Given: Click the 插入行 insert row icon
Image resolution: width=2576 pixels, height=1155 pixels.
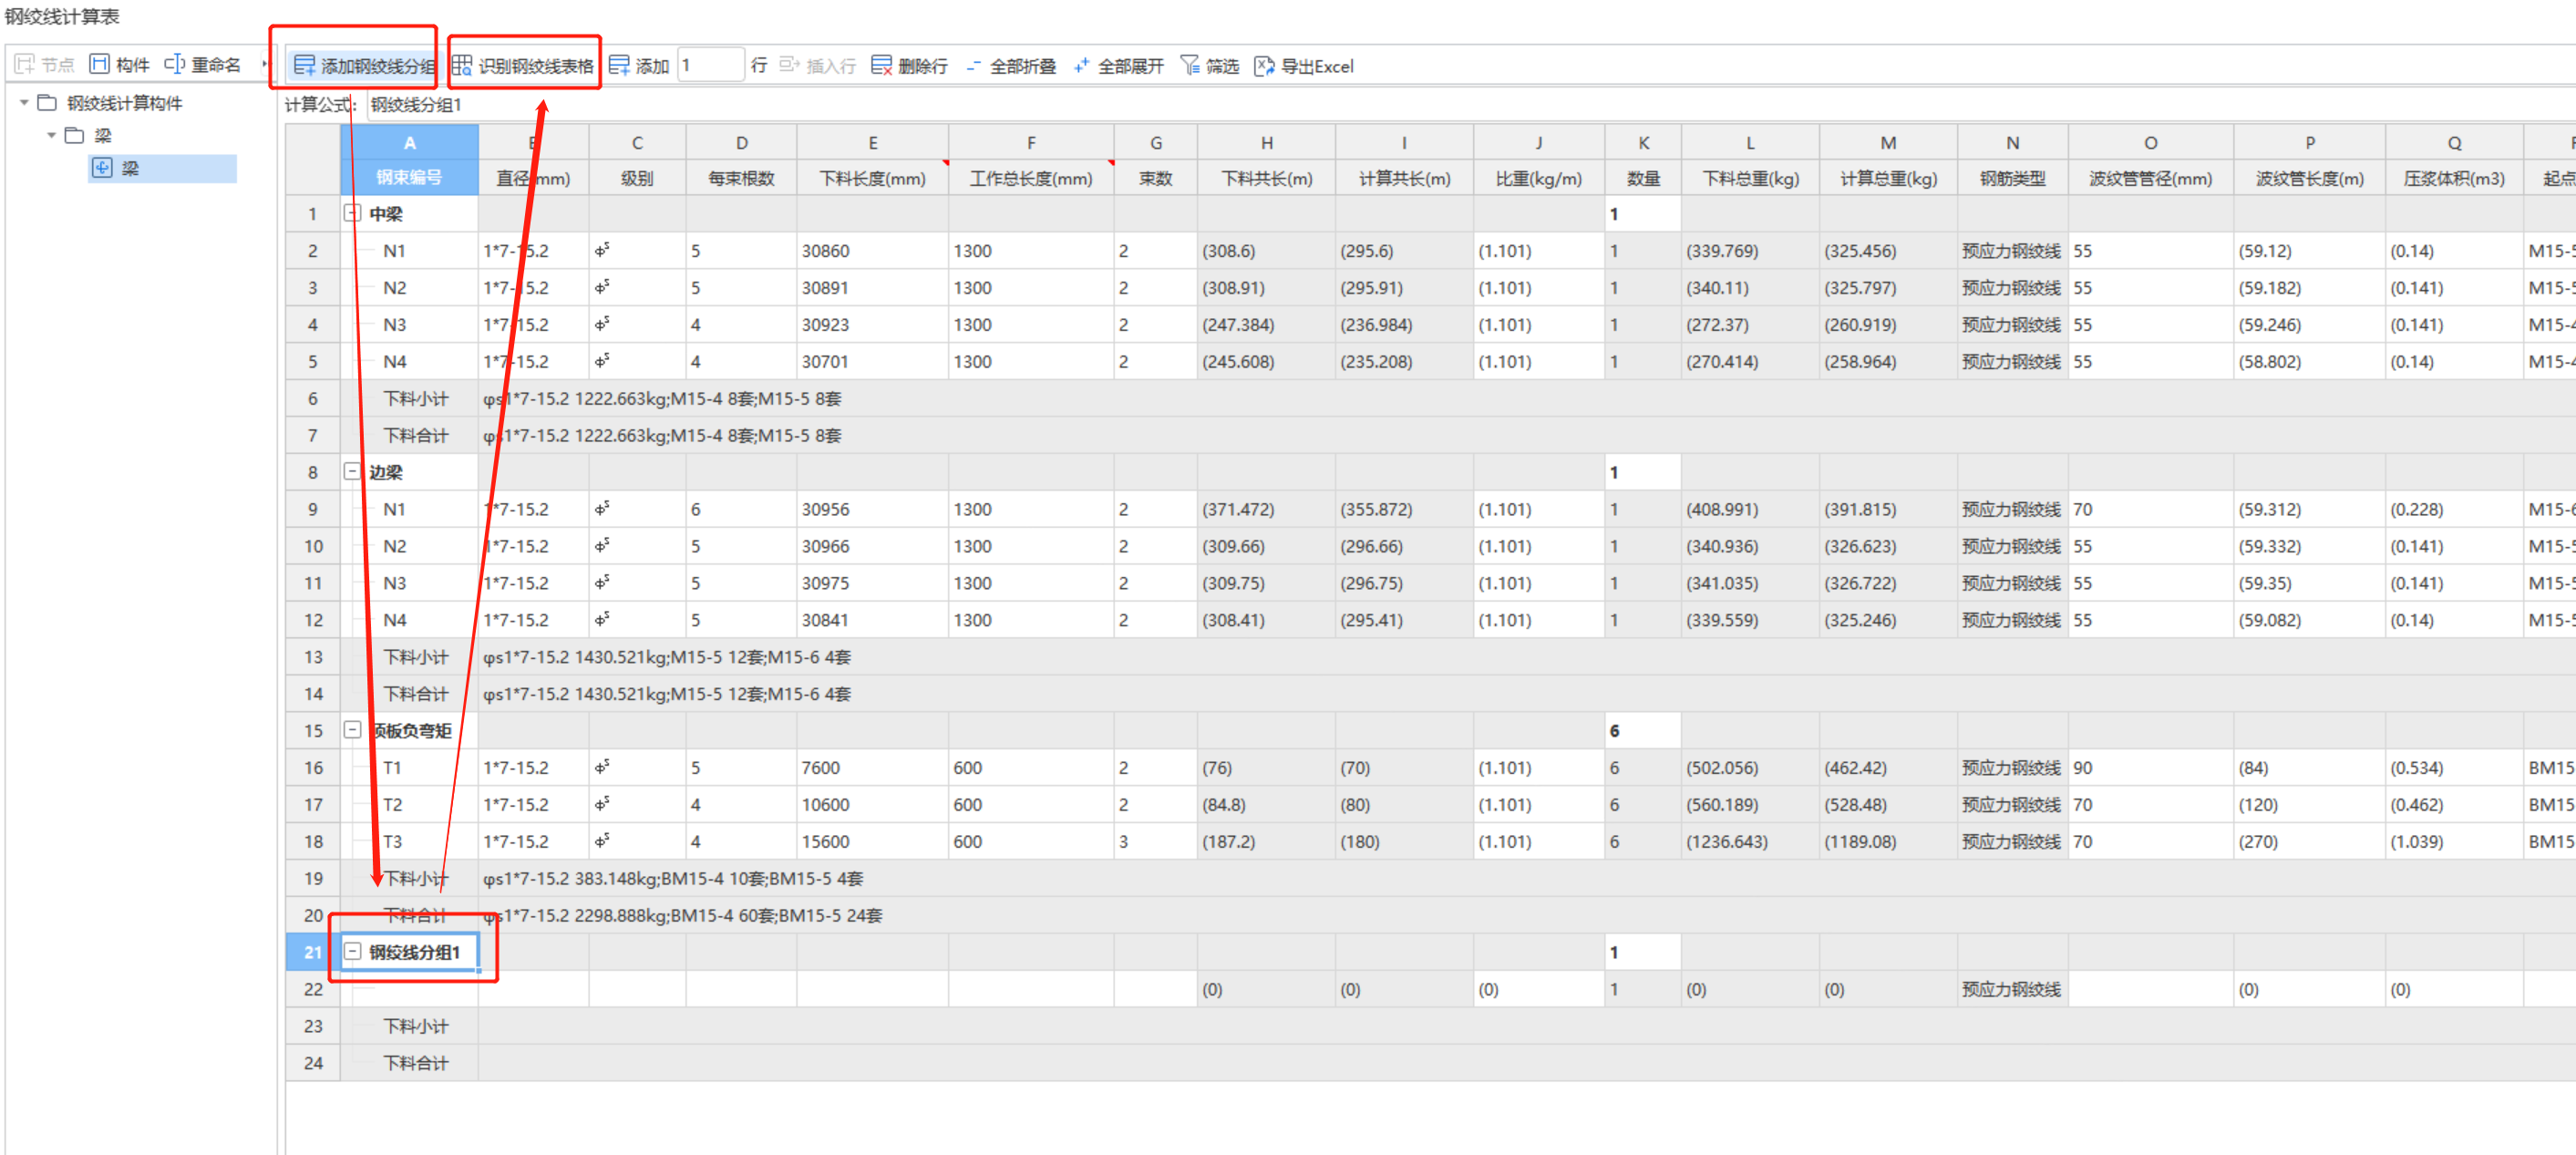Looking at the screenshot, I should pyautogui.click(x=789, y=66).
